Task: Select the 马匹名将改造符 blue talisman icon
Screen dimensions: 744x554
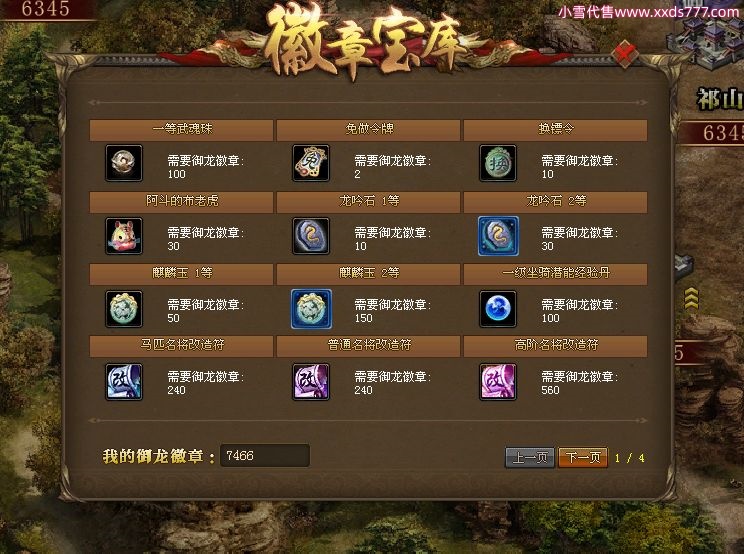Action: (123, 382)
